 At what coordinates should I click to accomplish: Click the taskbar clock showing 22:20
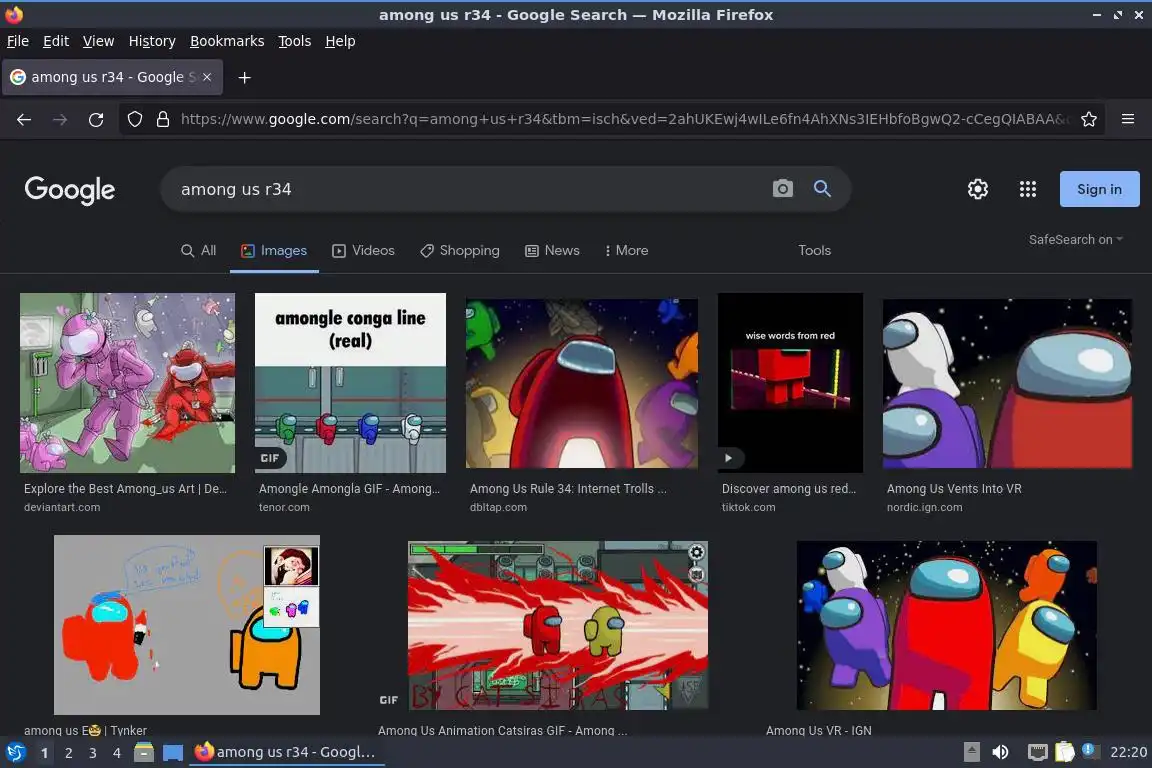1128,752
